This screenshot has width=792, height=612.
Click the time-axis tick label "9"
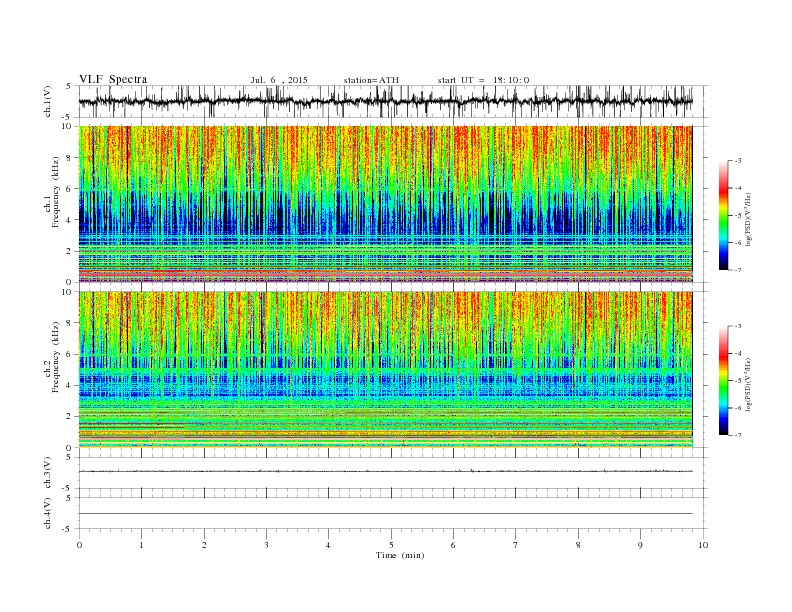tap(640, 545)
